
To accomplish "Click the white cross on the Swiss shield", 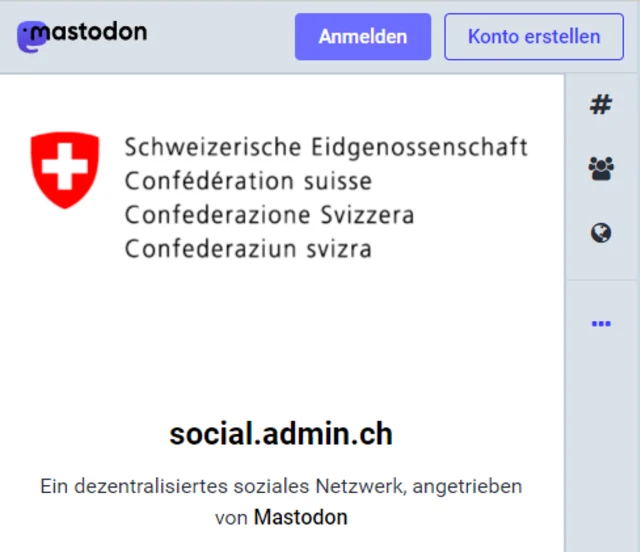I will click(65, 165).
